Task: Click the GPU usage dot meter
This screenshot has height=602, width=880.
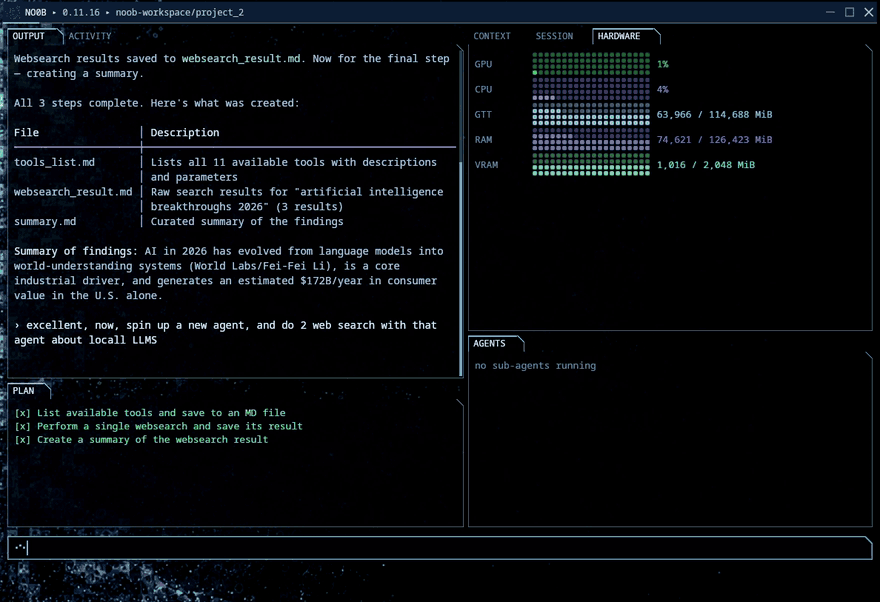Action: click(x=591, y=64)
